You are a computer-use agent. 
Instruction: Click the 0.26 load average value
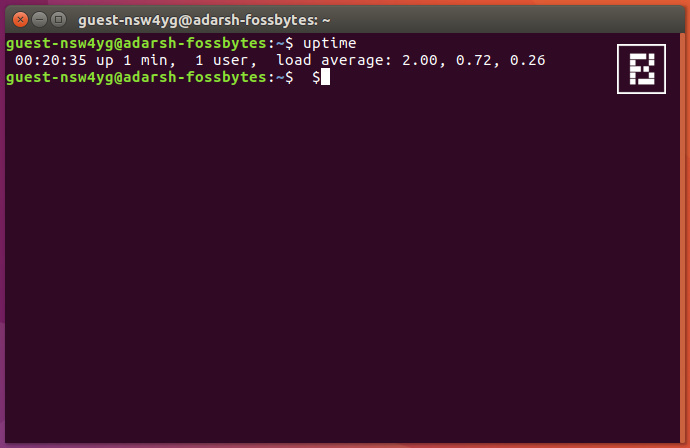click(x=527, y=60)
